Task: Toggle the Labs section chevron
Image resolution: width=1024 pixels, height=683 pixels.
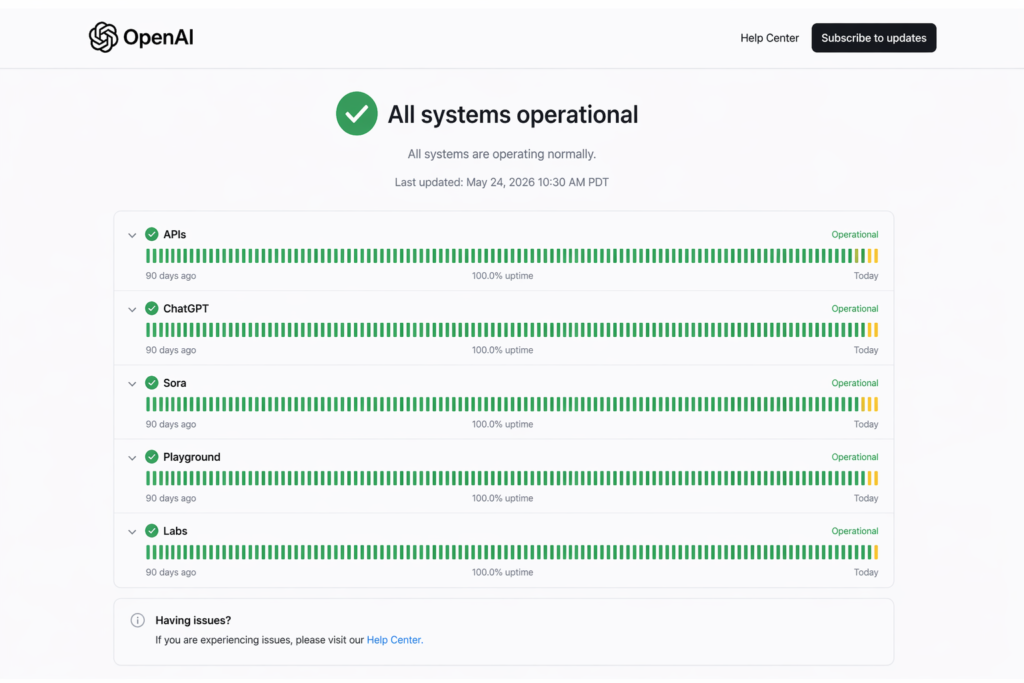Action: click(132, 531)
